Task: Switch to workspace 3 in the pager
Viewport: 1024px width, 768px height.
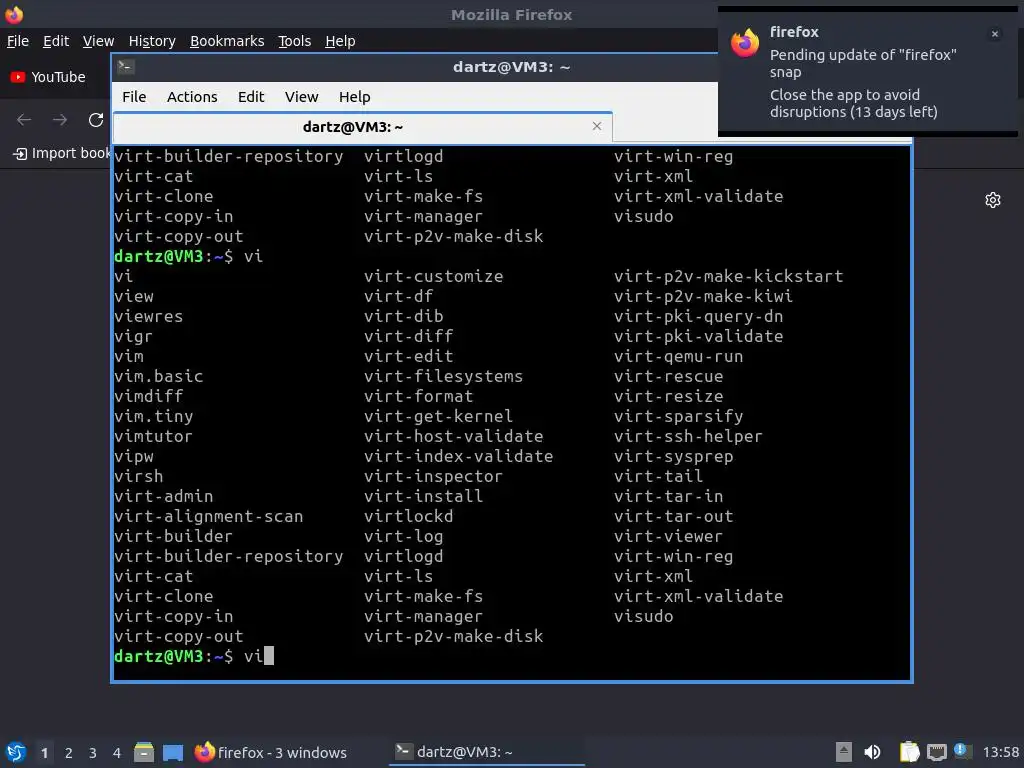Action: [x=93, y=753]
